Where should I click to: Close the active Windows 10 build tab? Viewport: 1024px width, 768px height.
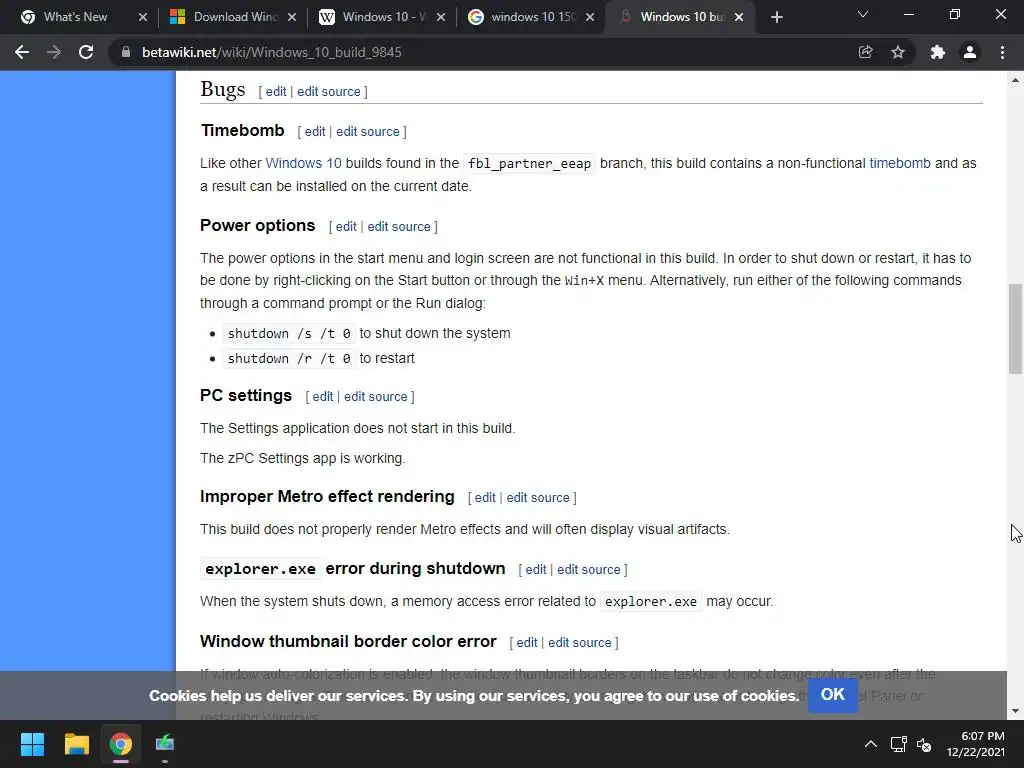coord(739,17)
